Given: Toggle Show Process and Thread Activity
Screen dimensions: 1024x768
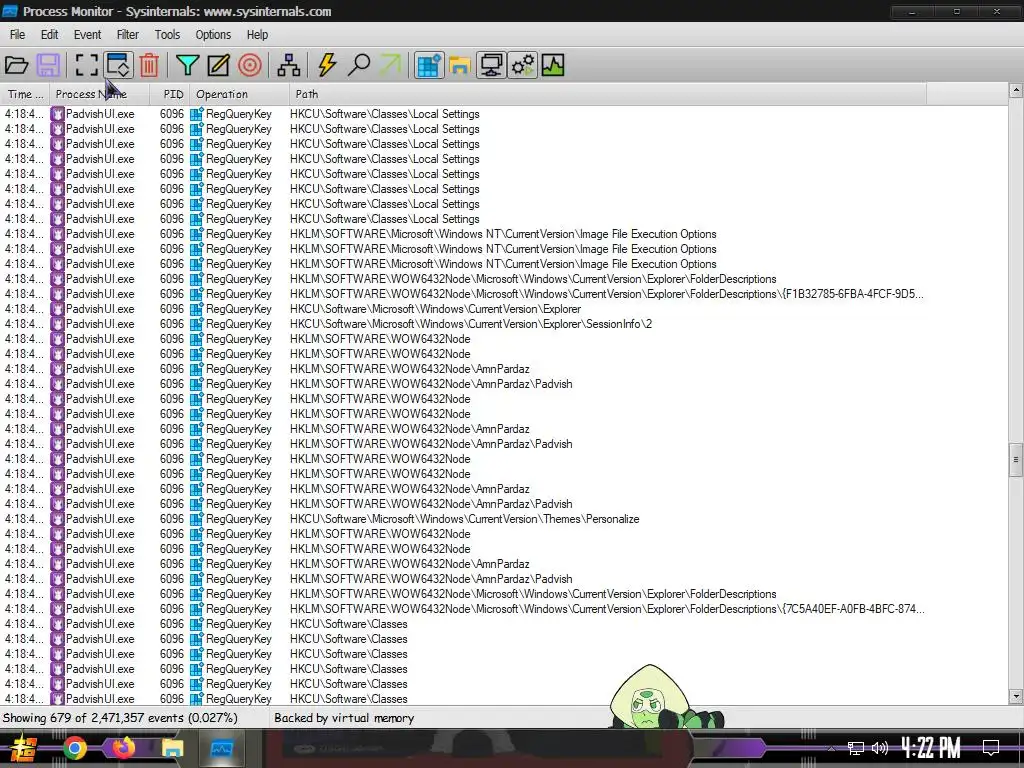Looking at the screenshot, I should tap(522, 65).
